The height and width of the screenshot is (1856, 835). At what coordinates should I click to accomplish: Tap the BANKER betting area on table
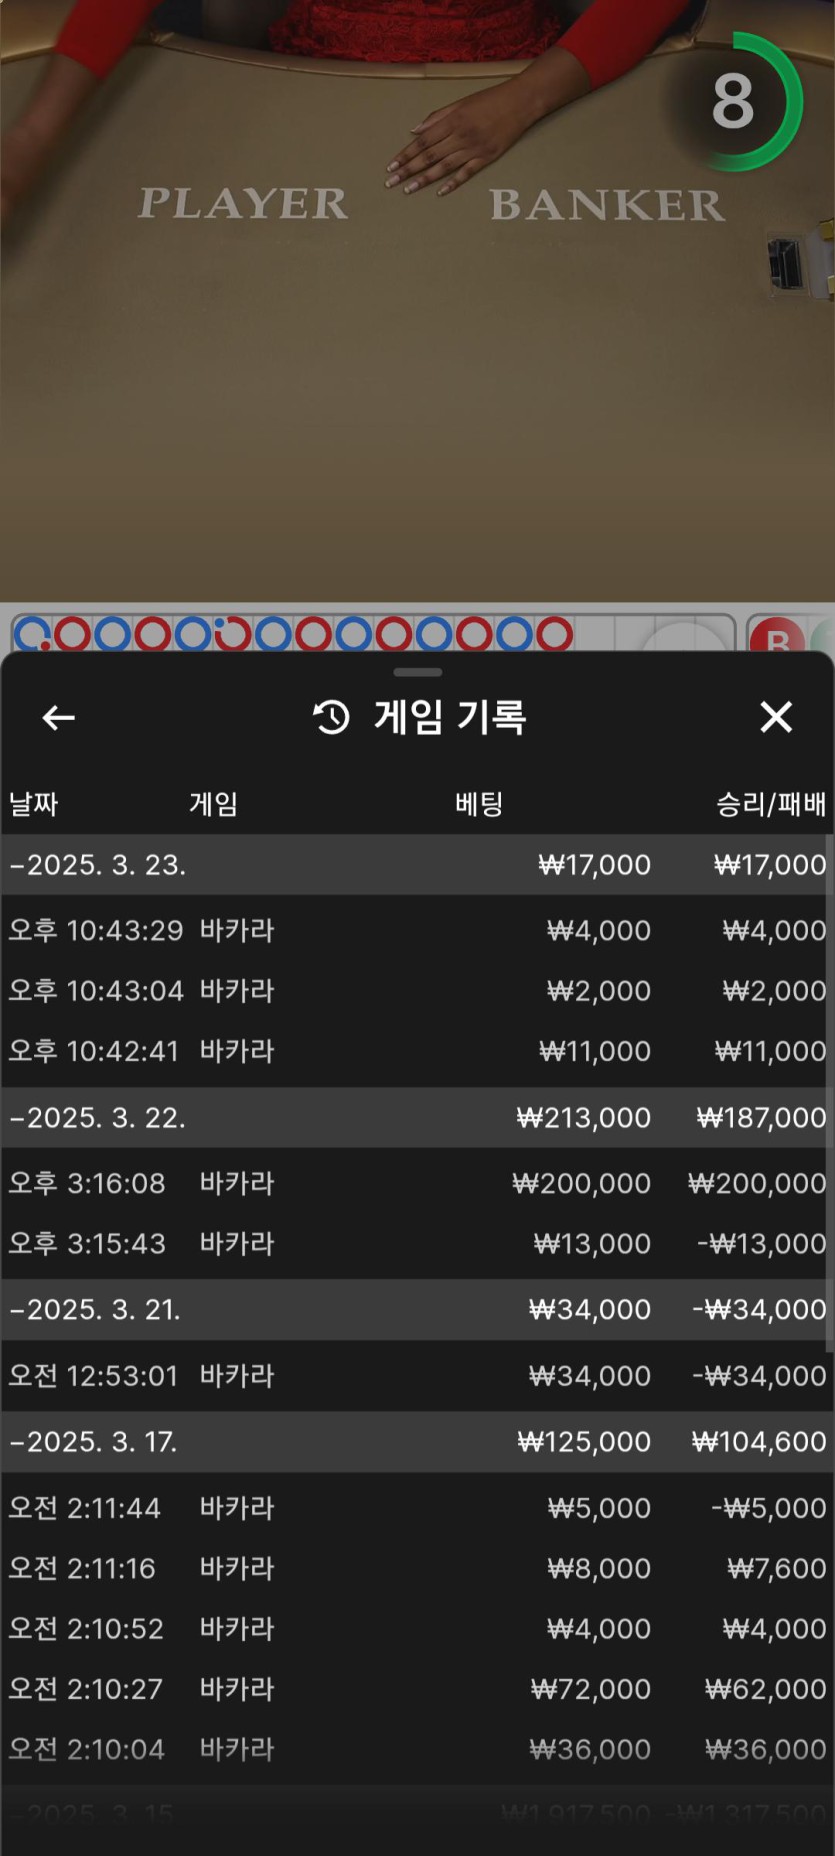607,205
